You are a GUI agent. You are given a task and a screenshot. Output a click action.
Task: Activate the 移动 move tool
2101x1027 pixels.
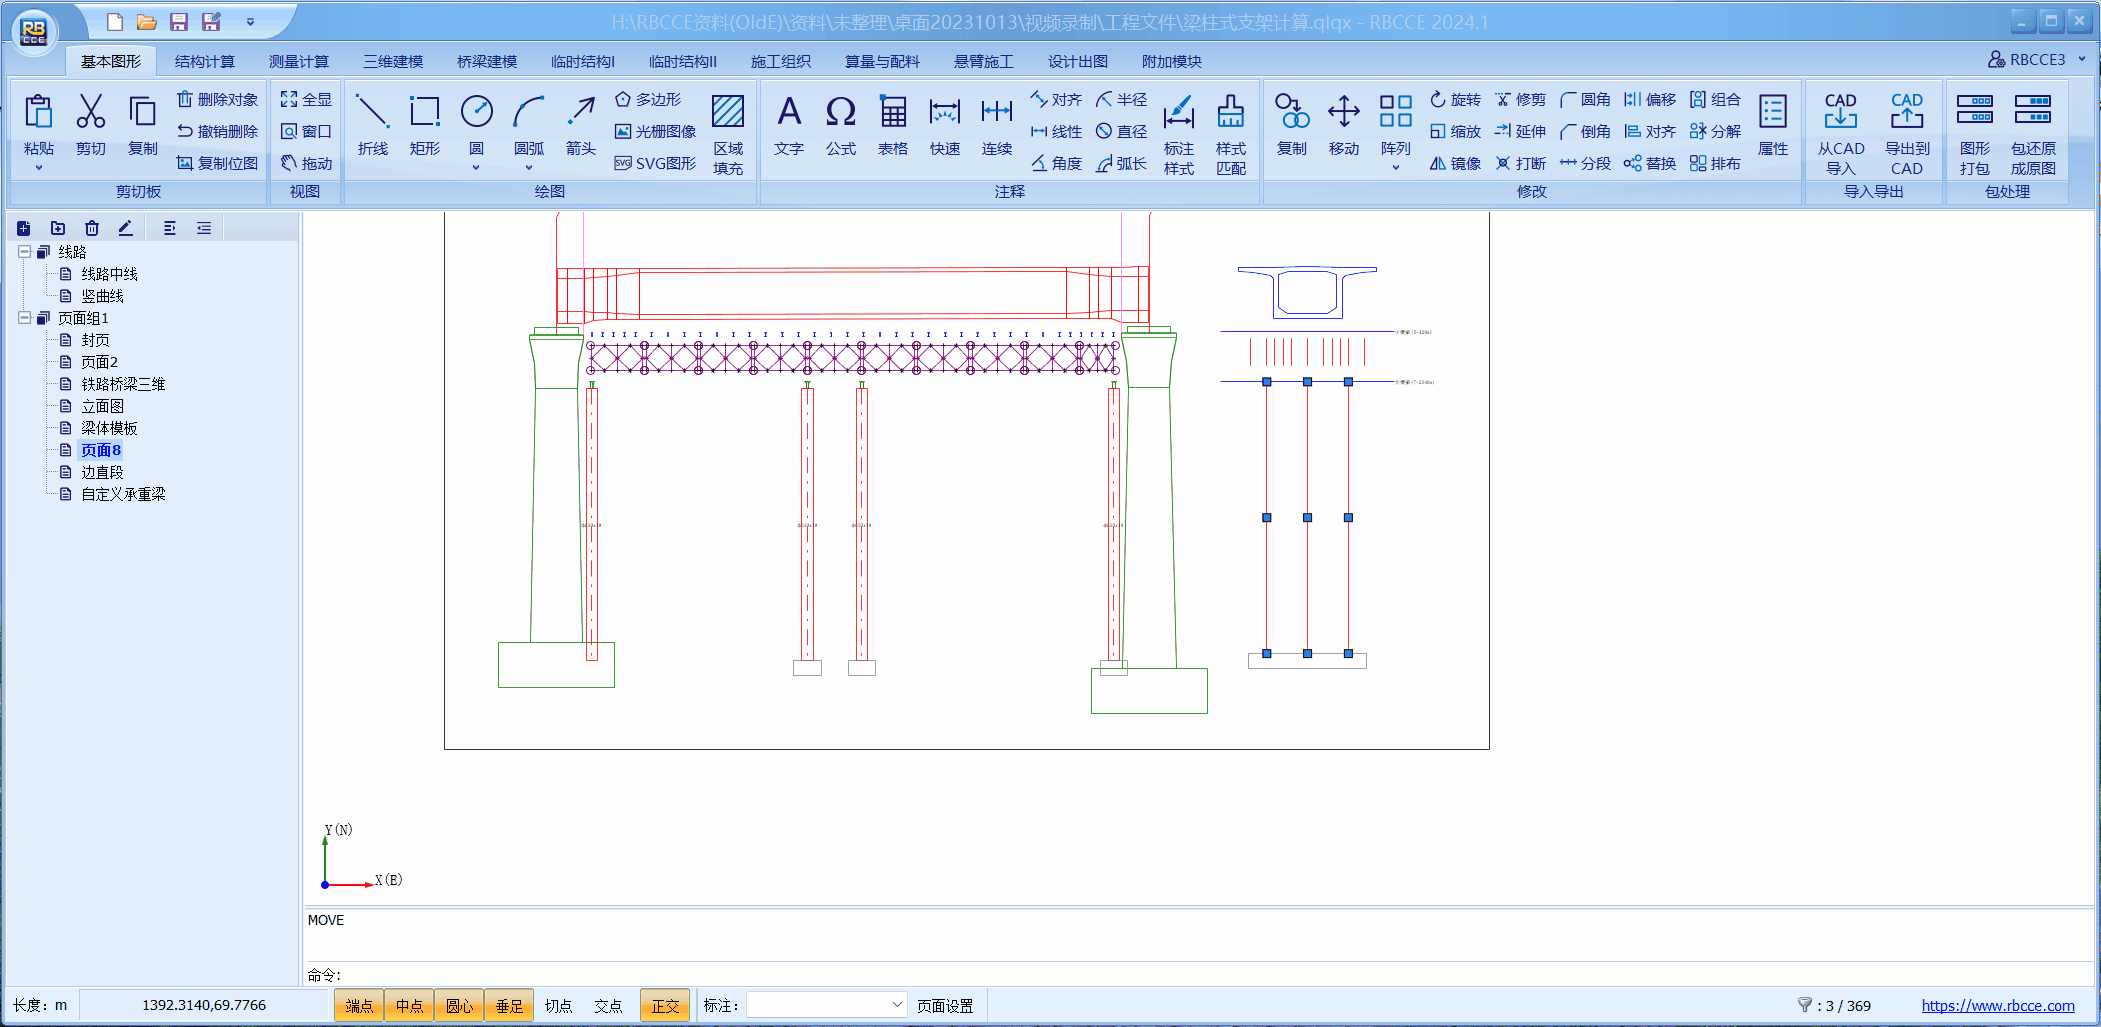coord(1343,125)
